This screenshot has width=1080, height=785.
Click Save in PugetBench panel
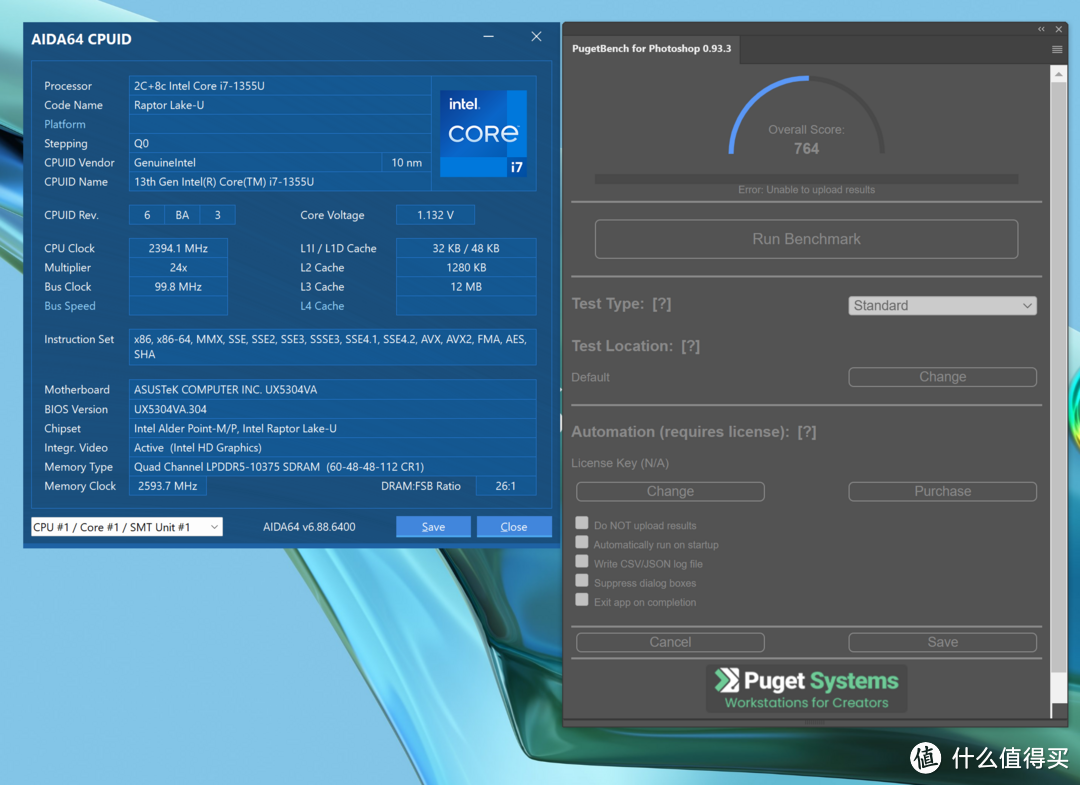[x=942, y=642]
